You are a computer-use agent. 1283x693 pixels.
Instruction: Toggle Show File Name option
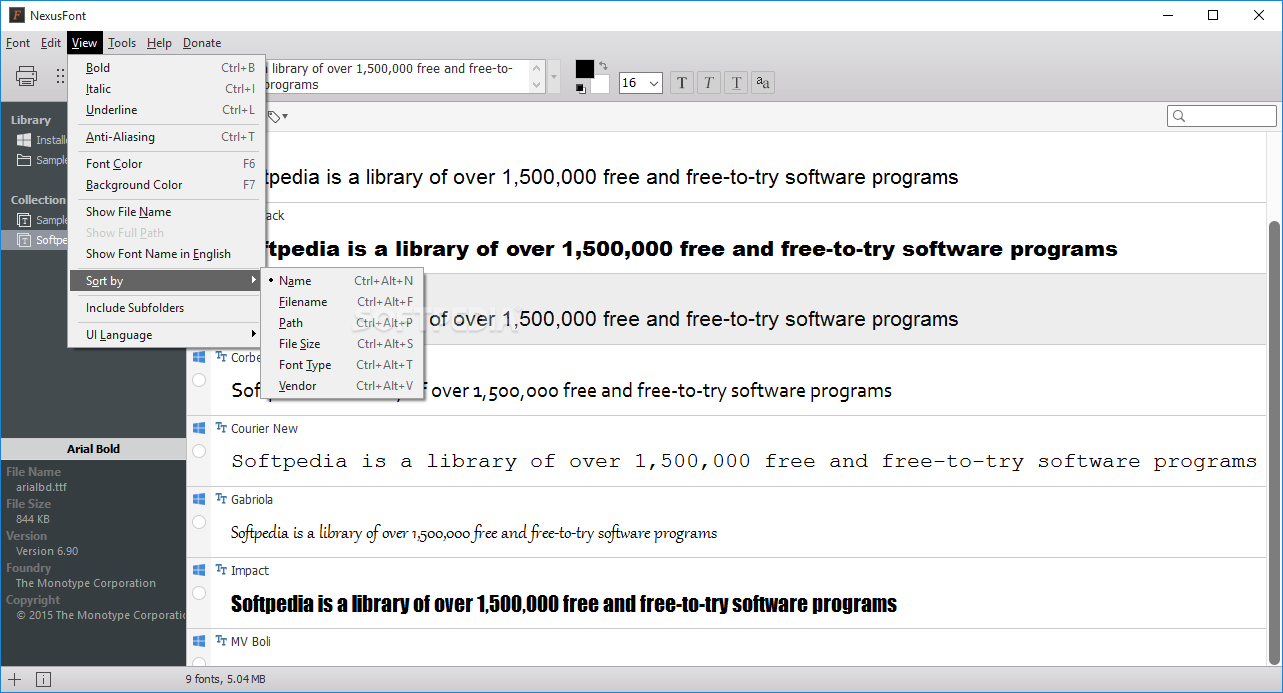pos(167,212)
